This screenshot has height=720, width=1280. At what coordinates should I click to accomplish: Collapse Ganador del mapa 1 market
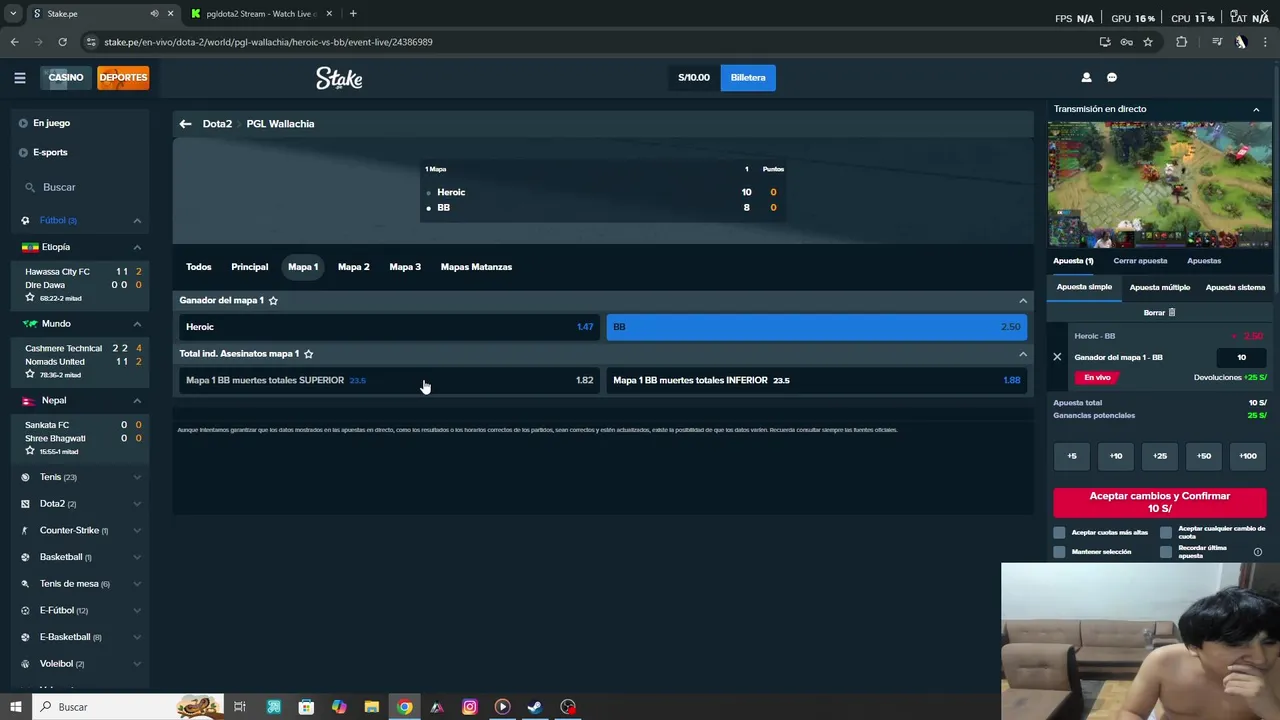[1023, 300]
